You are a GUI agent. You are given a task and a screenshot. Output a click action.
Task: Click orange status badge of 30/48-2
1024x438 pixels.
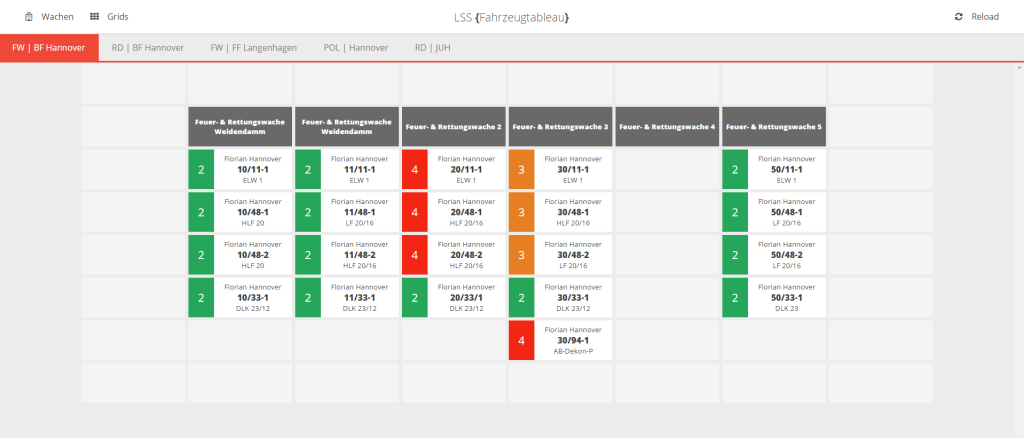click(x=521, y=255)
